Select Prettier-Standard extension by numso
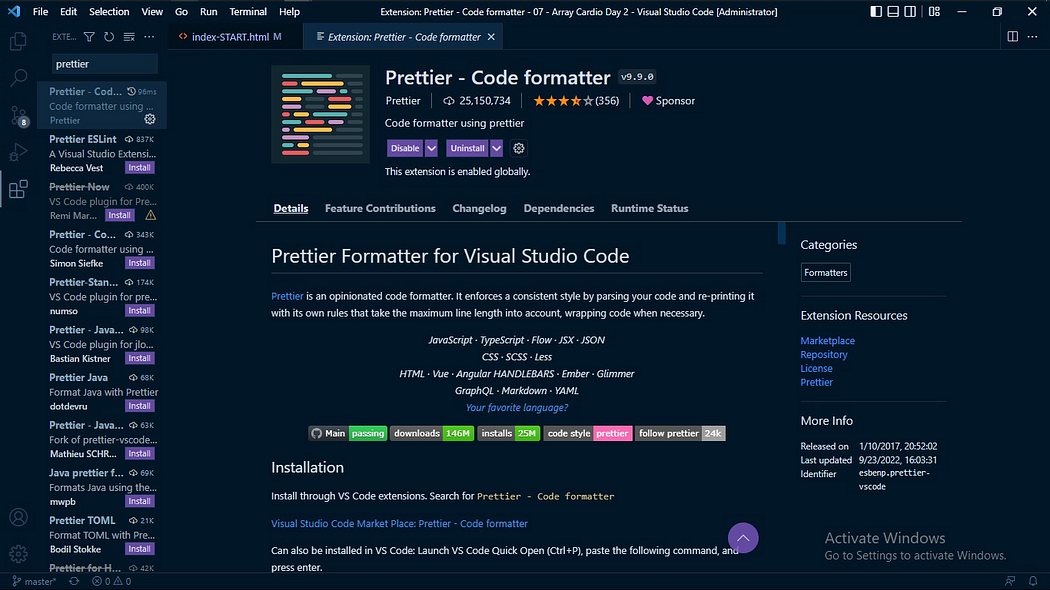The width and height of the screenshot is (1050, 590). [x=102, y=296]
